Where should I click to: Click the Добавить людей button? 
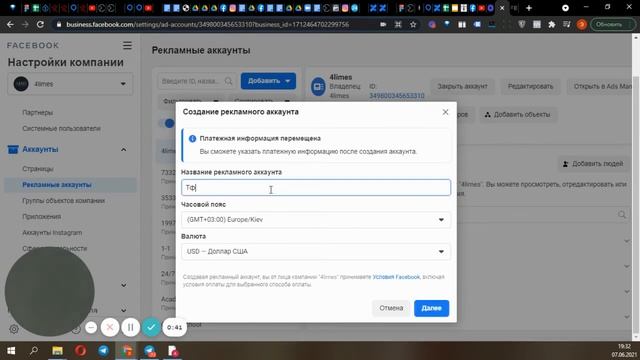[x=593, y=164]
